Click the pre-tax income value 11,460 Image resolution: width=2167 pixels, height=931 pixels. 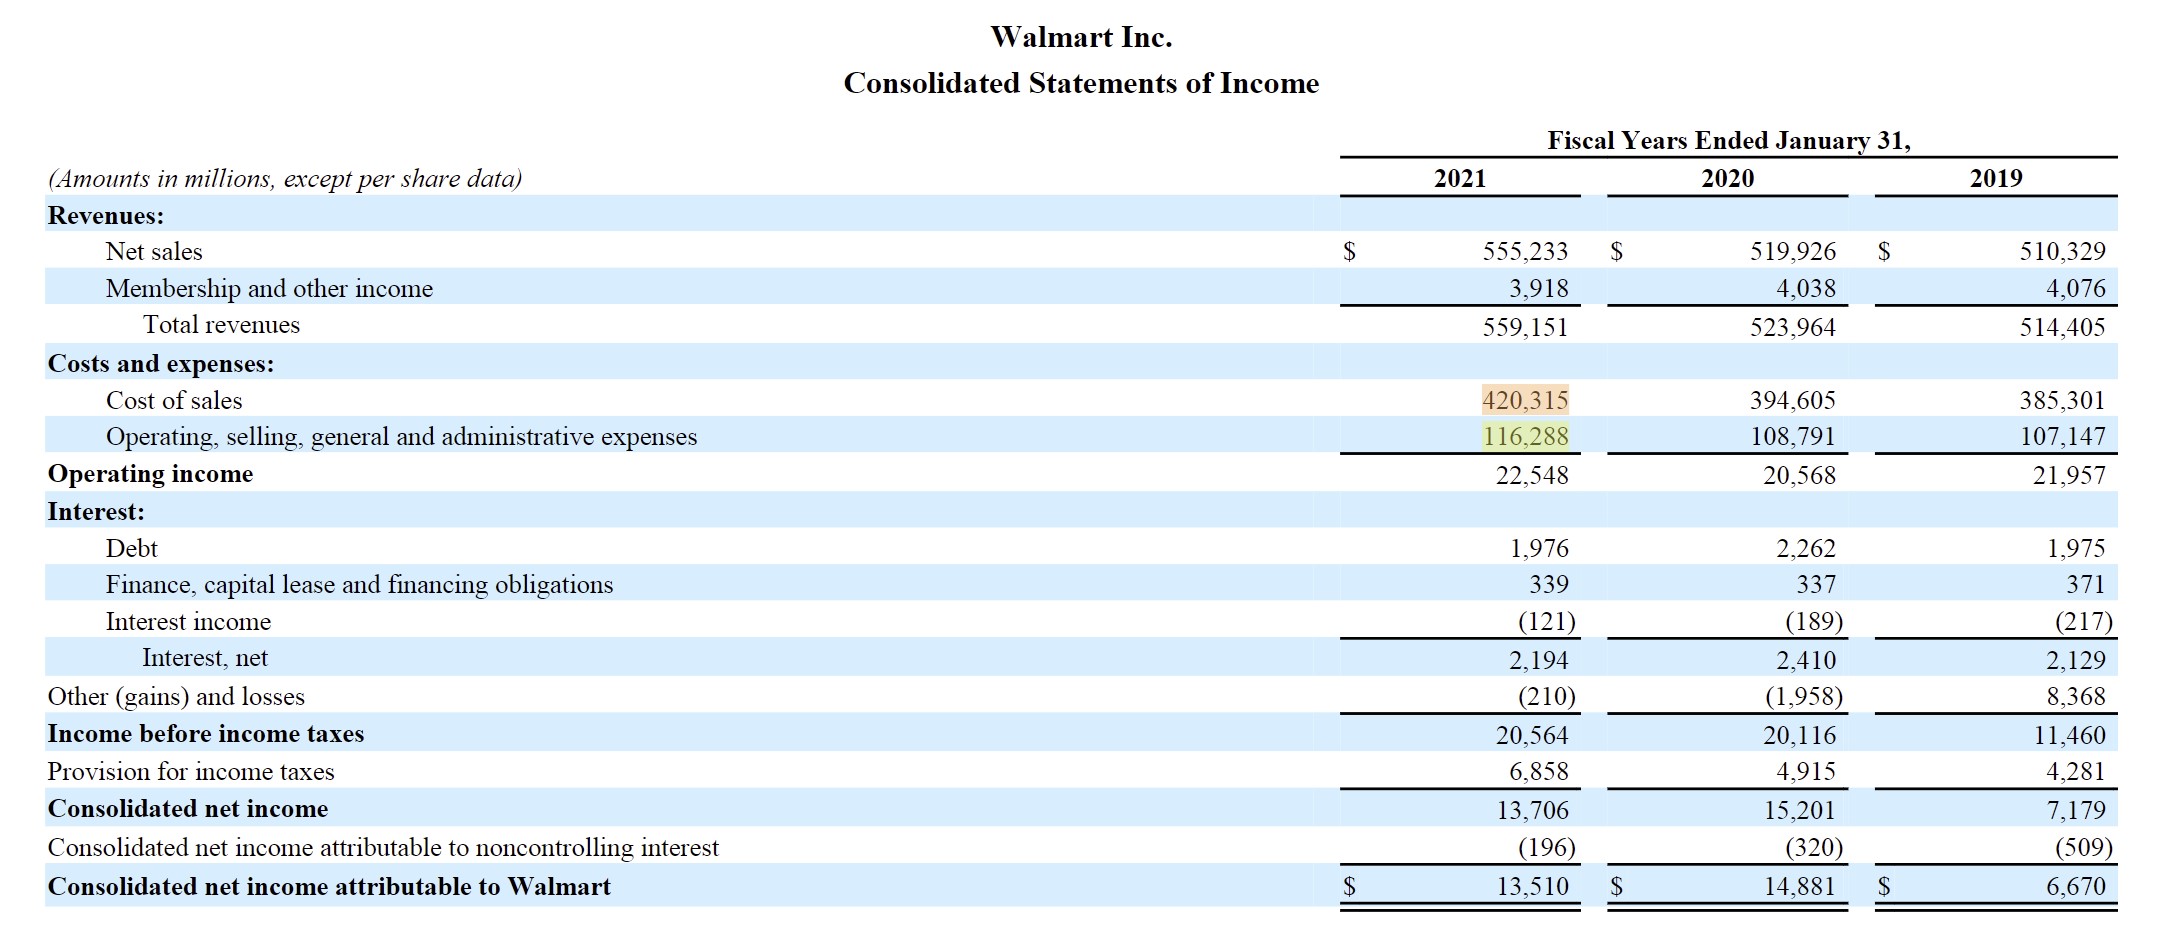click(x=2069, y=735)
